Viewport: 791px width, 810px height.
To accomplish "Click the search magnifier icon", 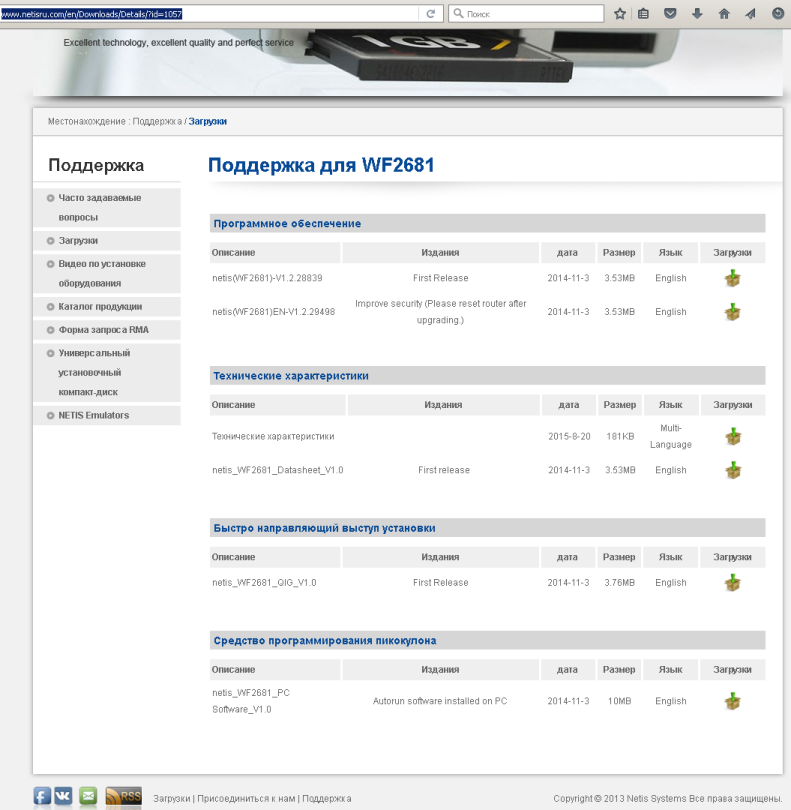I will [x=458, y=13].
